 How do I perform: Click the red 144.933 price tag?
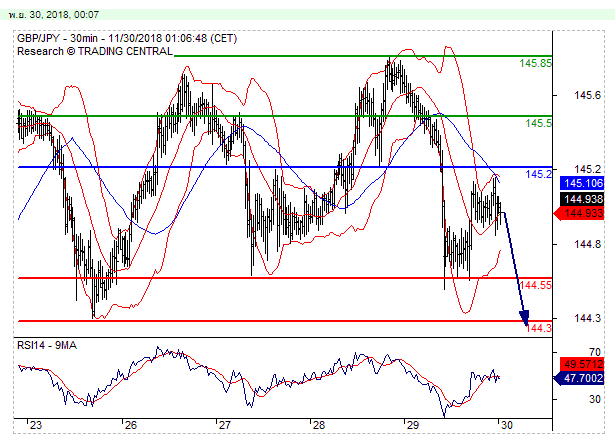[585, 212]
